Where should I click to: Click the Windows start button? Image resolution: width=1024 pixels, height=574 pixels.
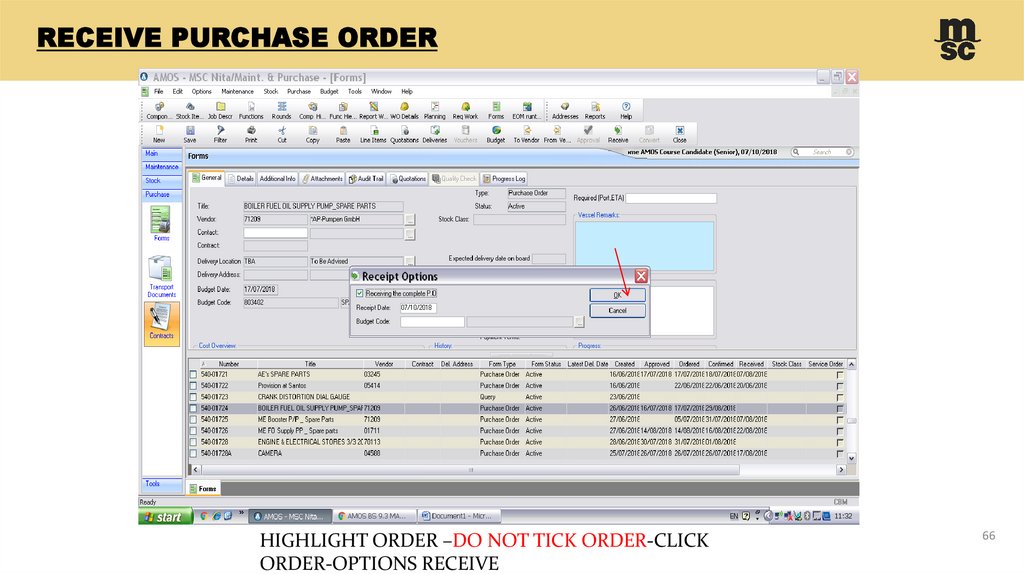[x=165, y=517]
